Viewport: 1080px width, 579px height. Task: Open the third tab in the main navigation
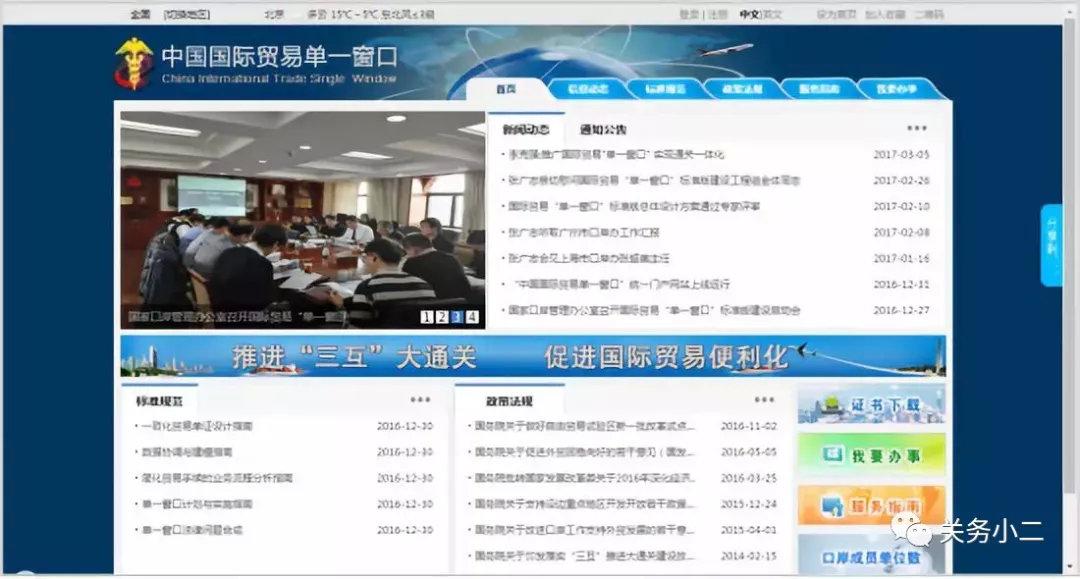point(665,89)
